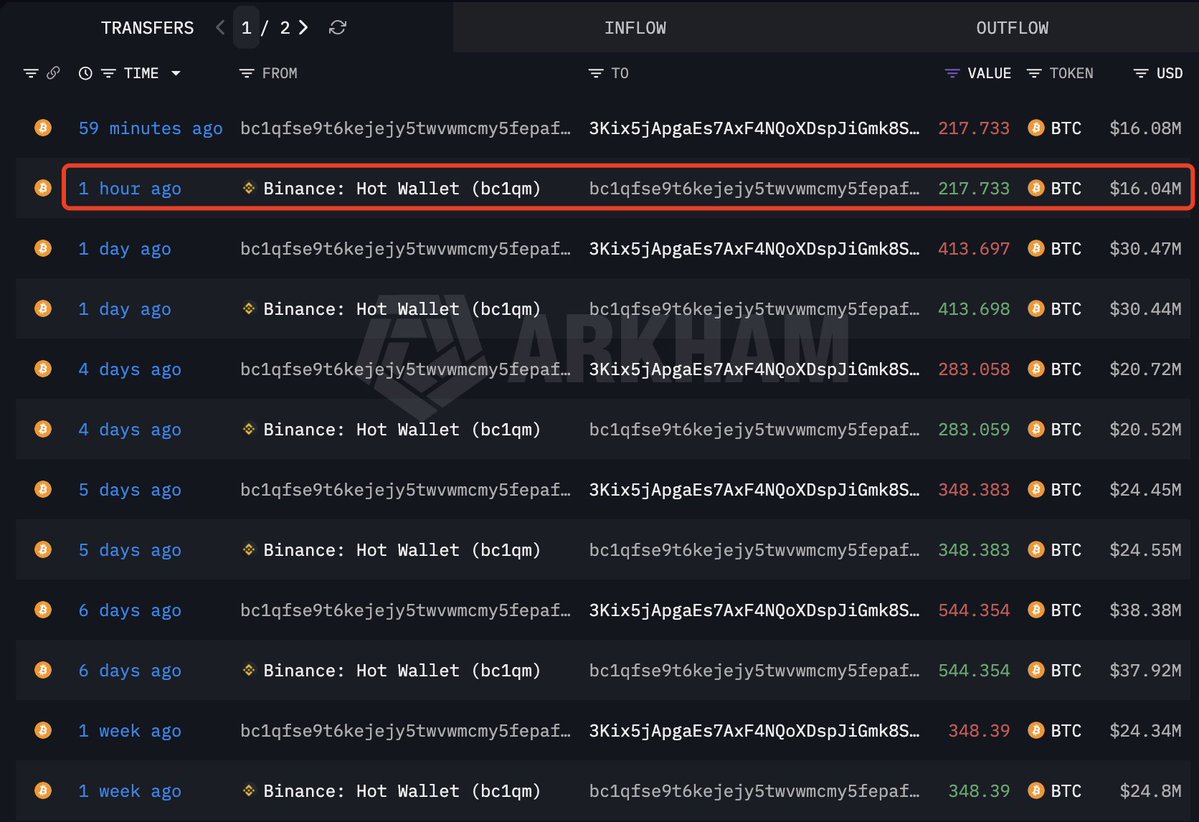The image size is (1199, 822).
Task: Click the BTC token label in $30.47M row
Action: click(x=1066, y=249)
